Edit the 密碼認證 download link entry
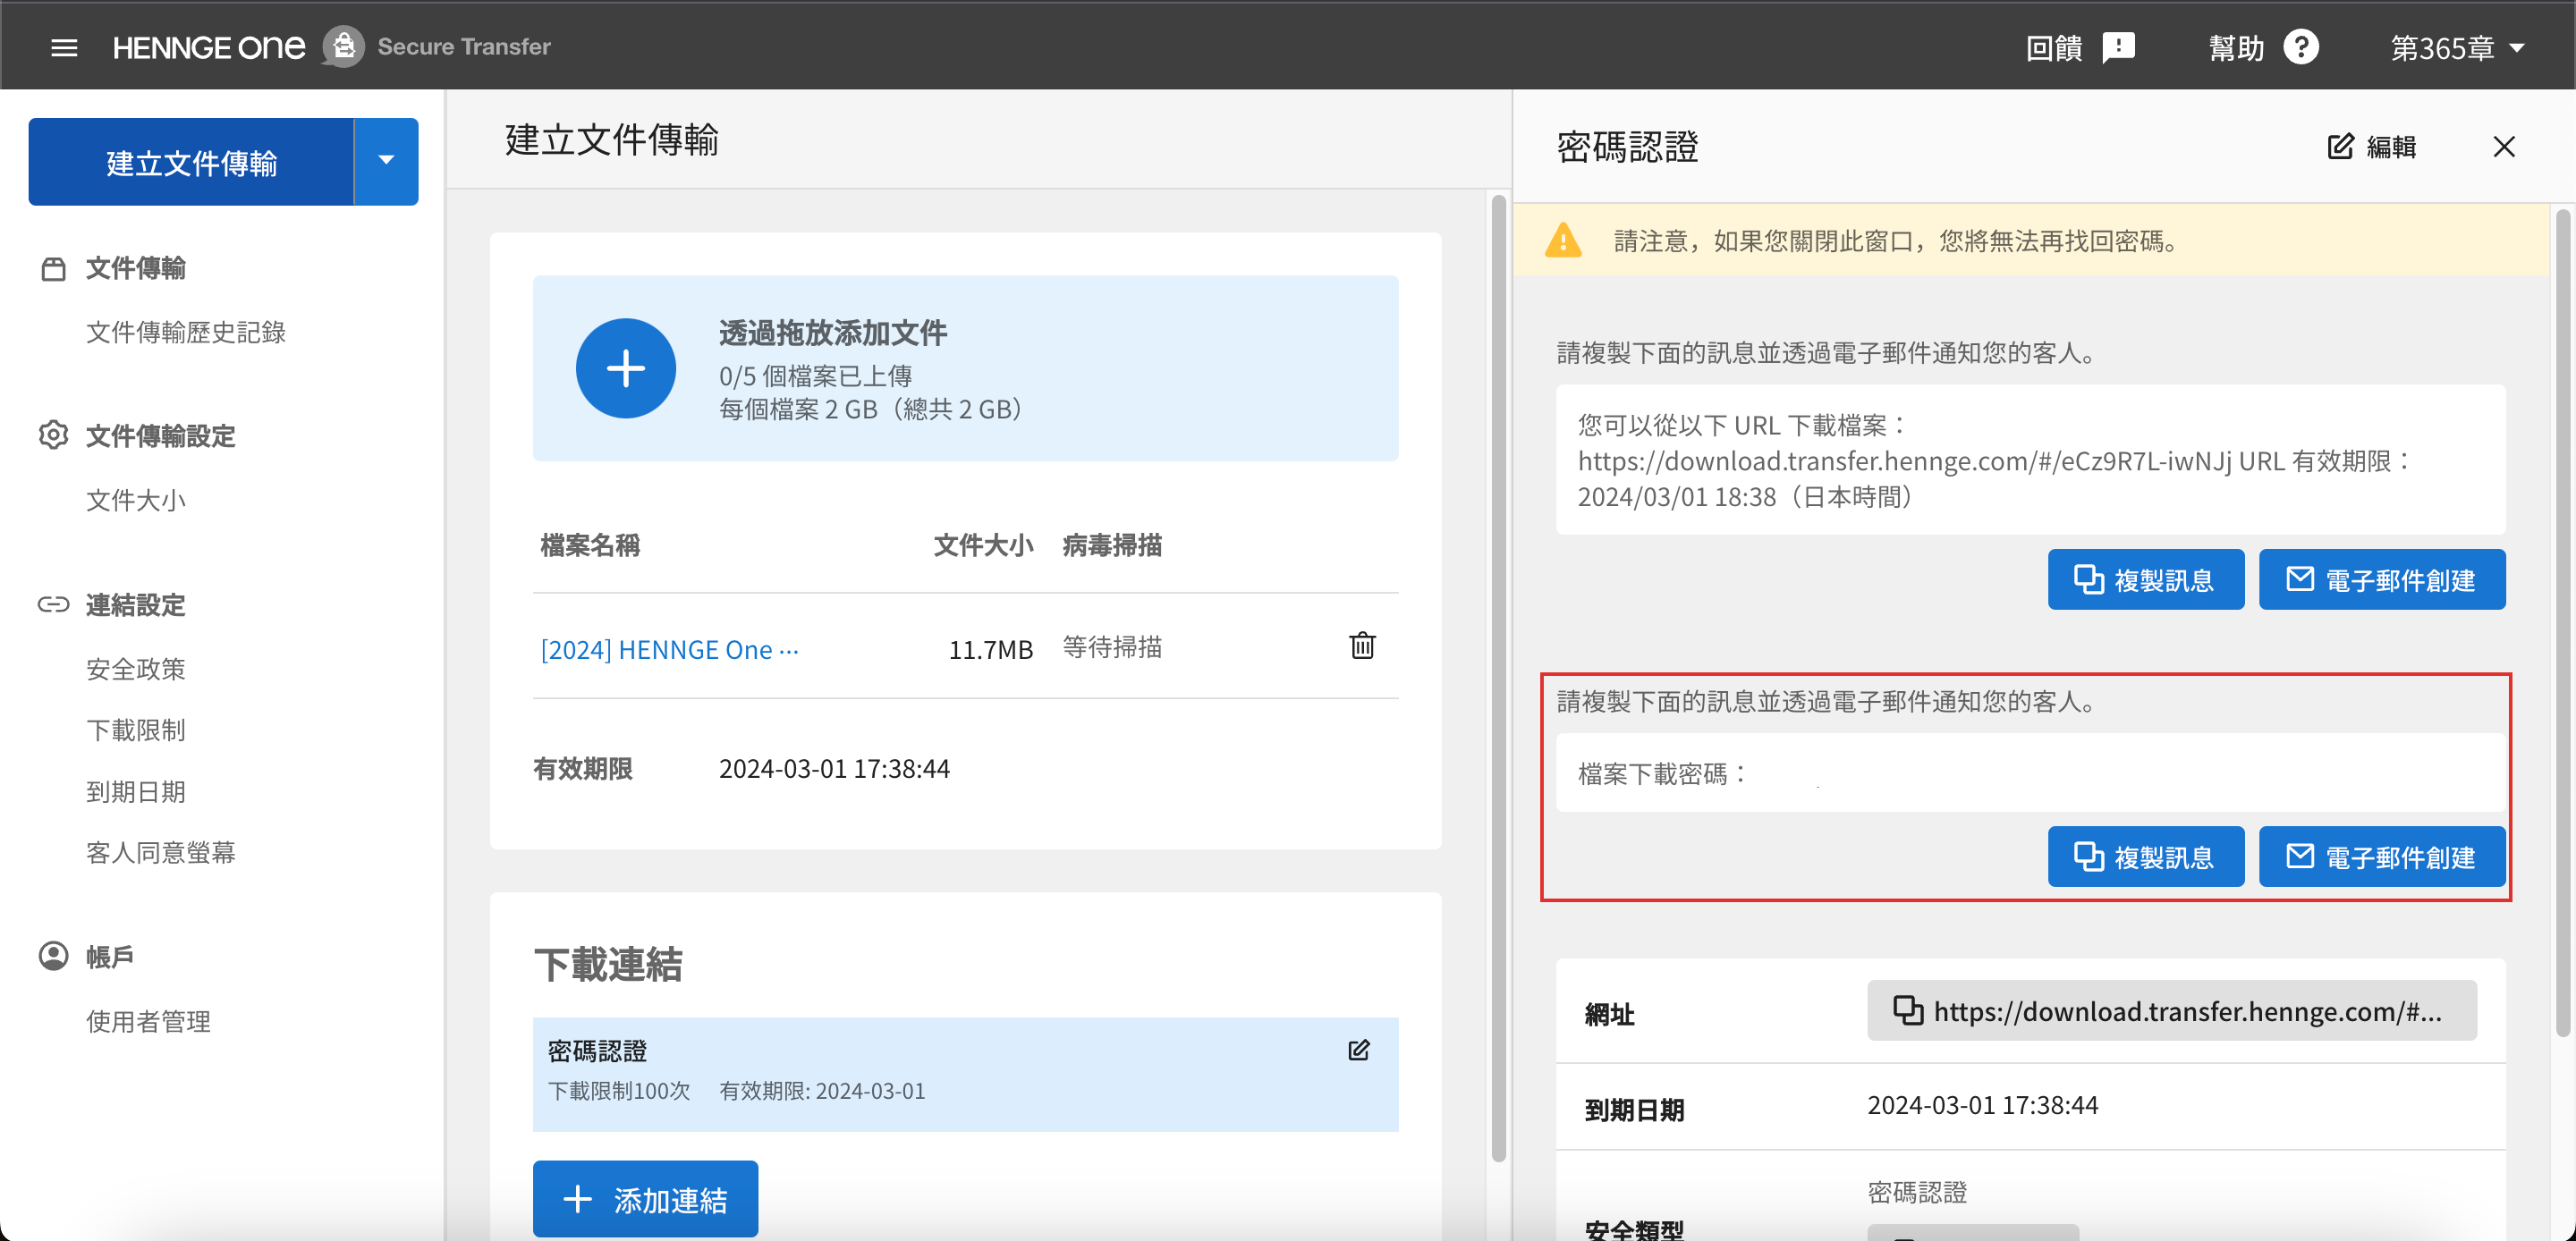Viewport: 2576px width, 1241px height. pyautogui.click(x=1358, y=1050)
